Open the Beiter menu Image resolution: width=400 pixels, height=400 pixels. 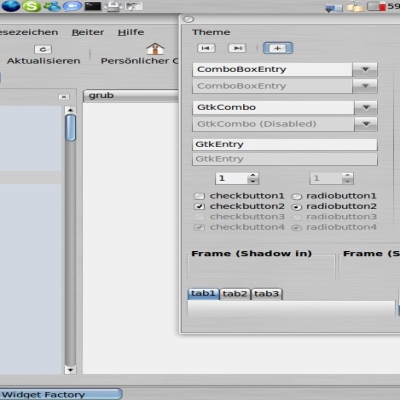tap(88, 32)
